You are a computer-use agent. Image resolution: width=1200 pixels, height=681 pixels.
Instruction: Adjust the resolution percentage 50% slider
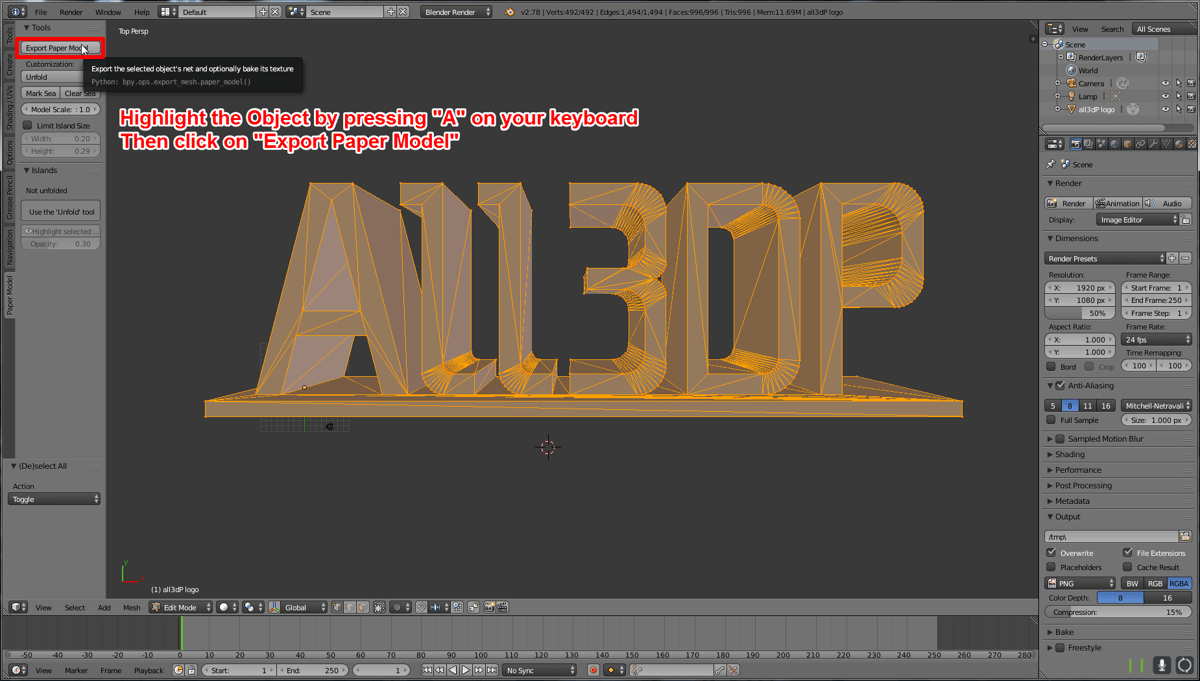(x=1080, y=313)
